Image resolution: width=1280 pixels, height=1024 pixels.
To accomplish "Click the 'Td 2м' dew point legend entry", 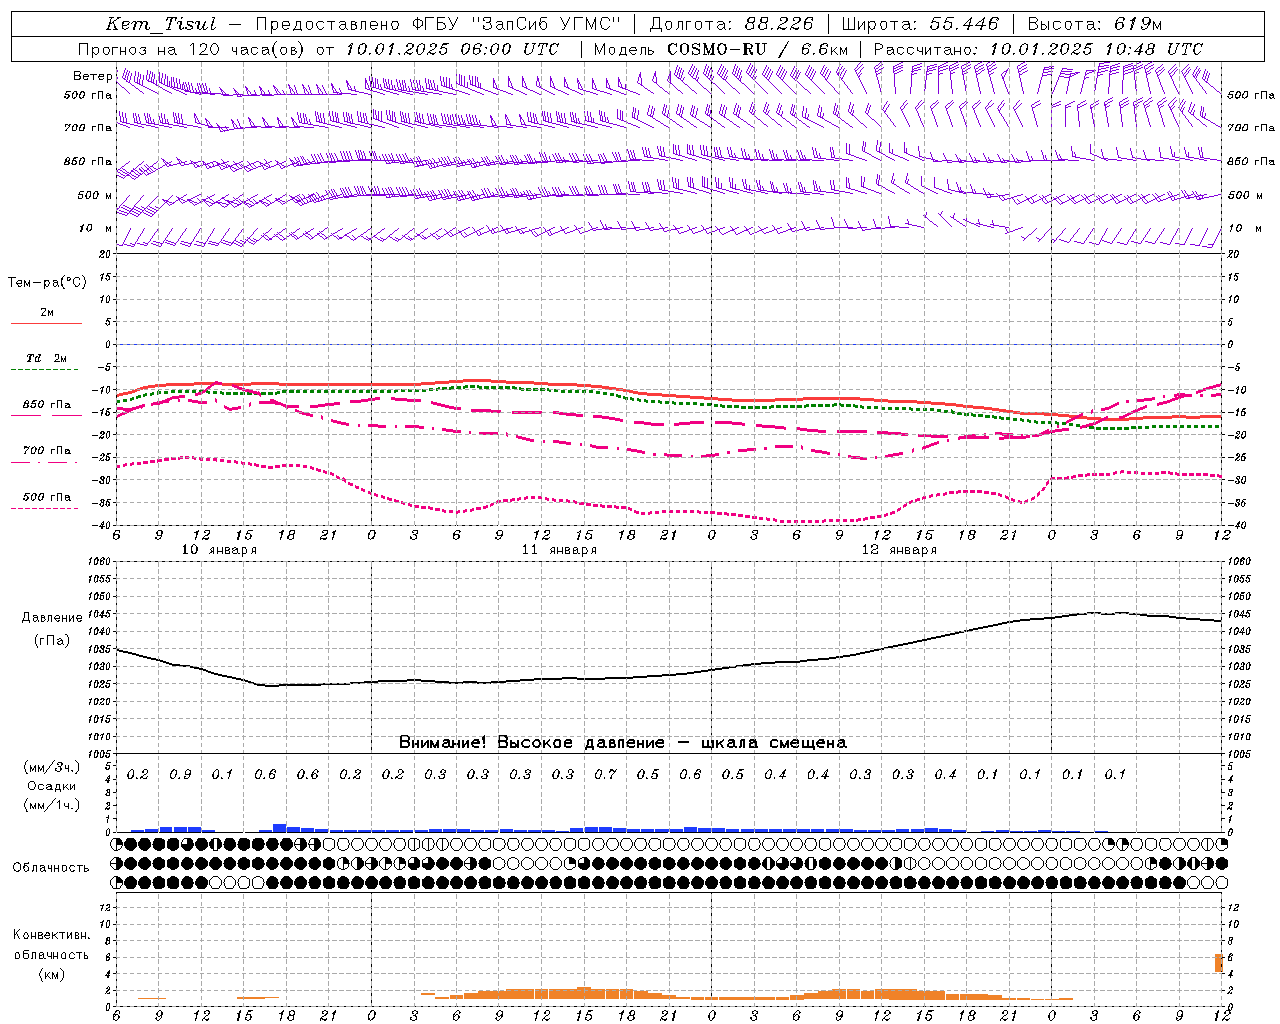I will pos(46,358).
